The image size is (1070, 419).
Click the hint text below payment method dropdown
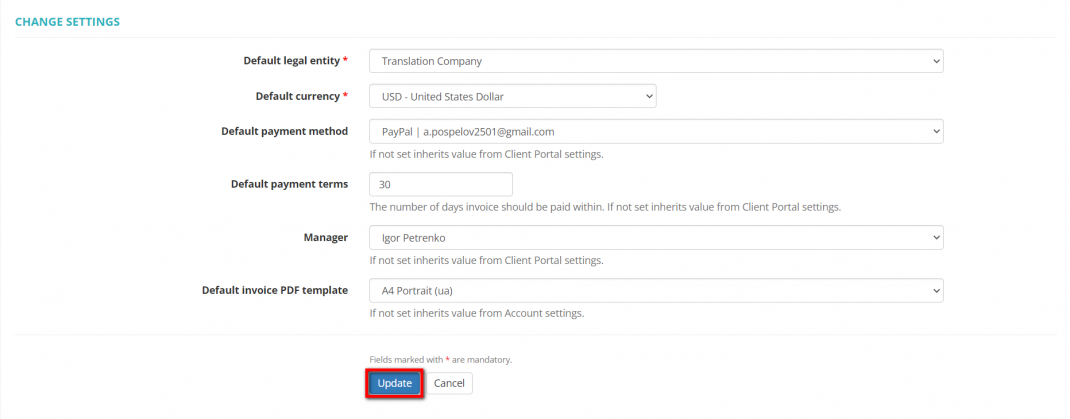click(x=486, y=154)
